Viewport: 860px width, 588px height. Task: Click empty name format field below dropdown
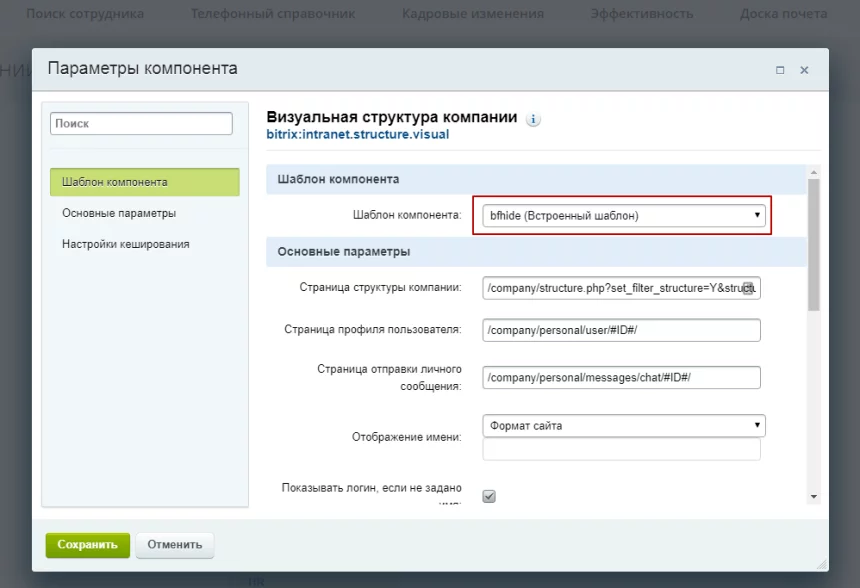pos(621,450)
